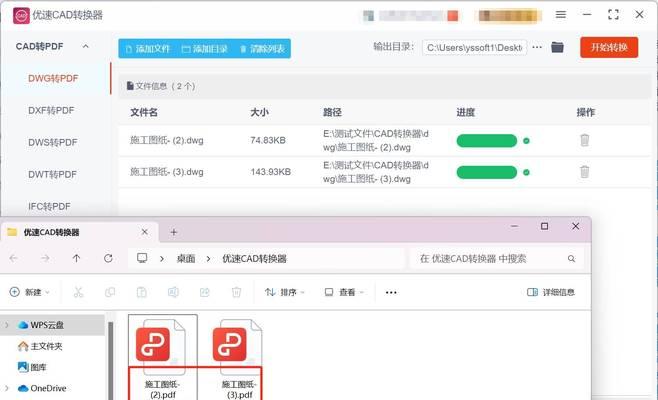Select DWT转PDF conversion mode
The image size is (658, 400).
click(x=52, y=174)
